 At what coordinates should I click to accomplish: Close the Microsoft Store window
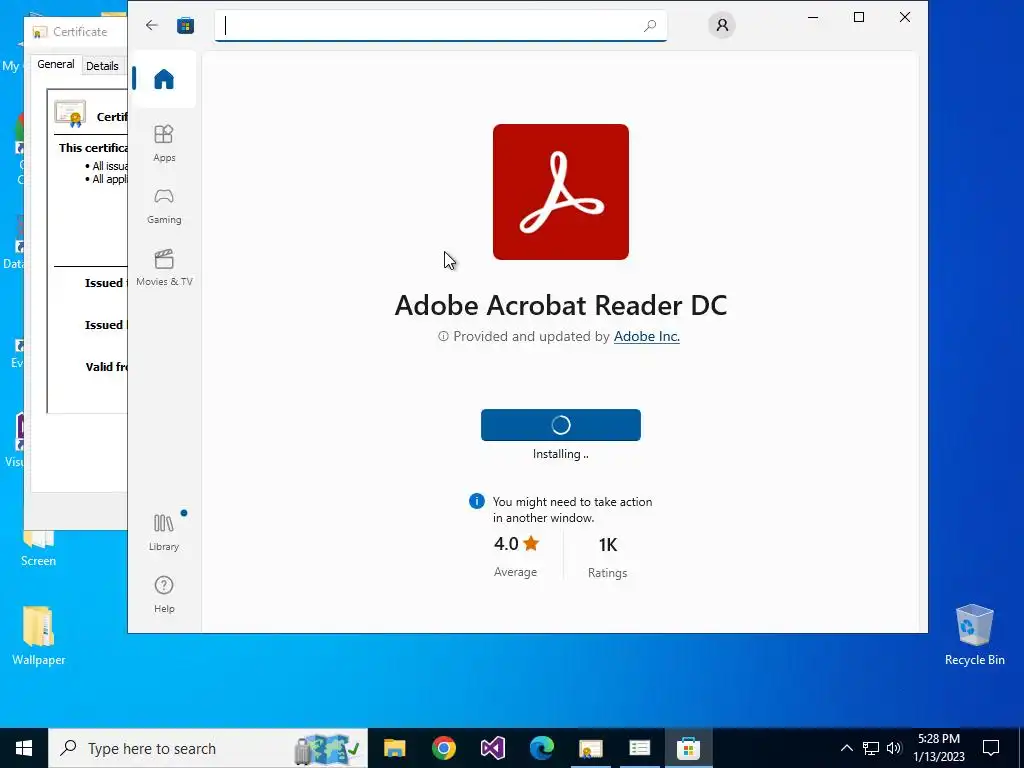[904, 17]
